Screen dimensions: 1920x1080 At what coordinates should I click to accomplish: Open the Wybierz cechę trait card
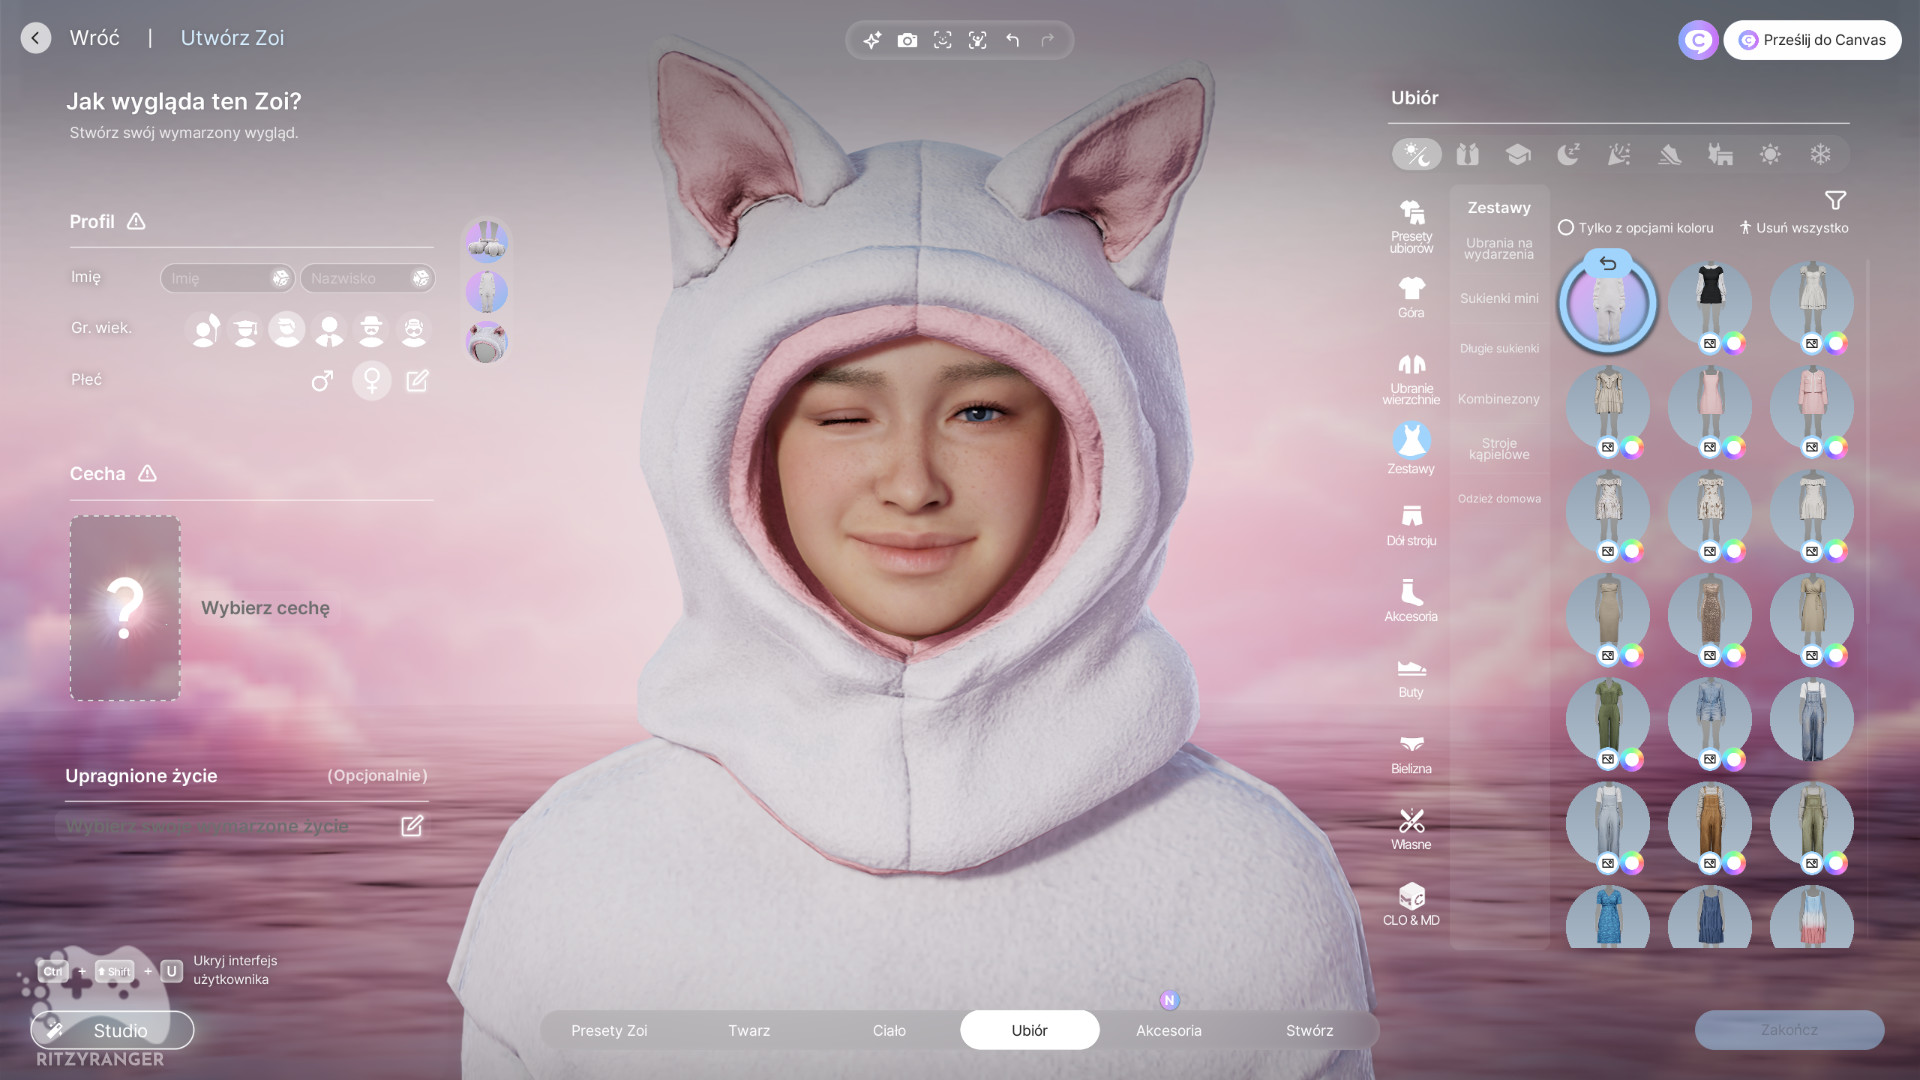pos(125,608)
